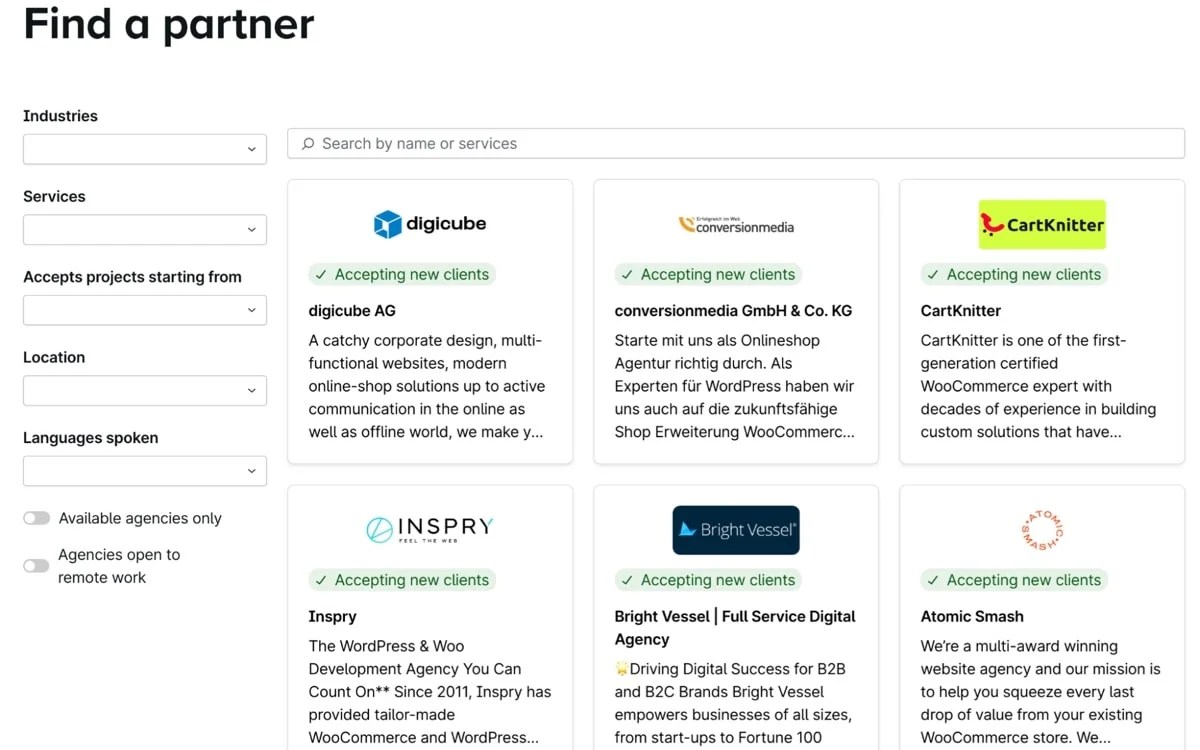The width and height of the screenshot is (1200, 750).
Task: Open the Industries dropdown
Action: pyautogui.click(x=144, y=149)
